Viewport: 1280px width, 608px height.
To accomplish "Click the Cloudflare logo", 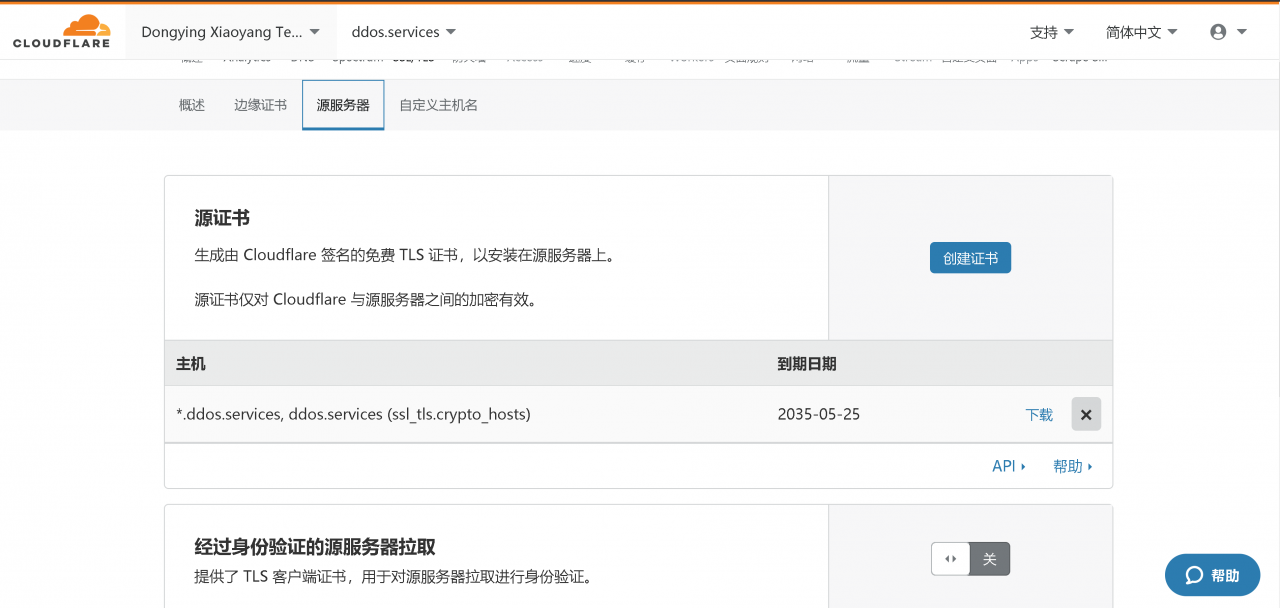I will click(x=61, y=32).
